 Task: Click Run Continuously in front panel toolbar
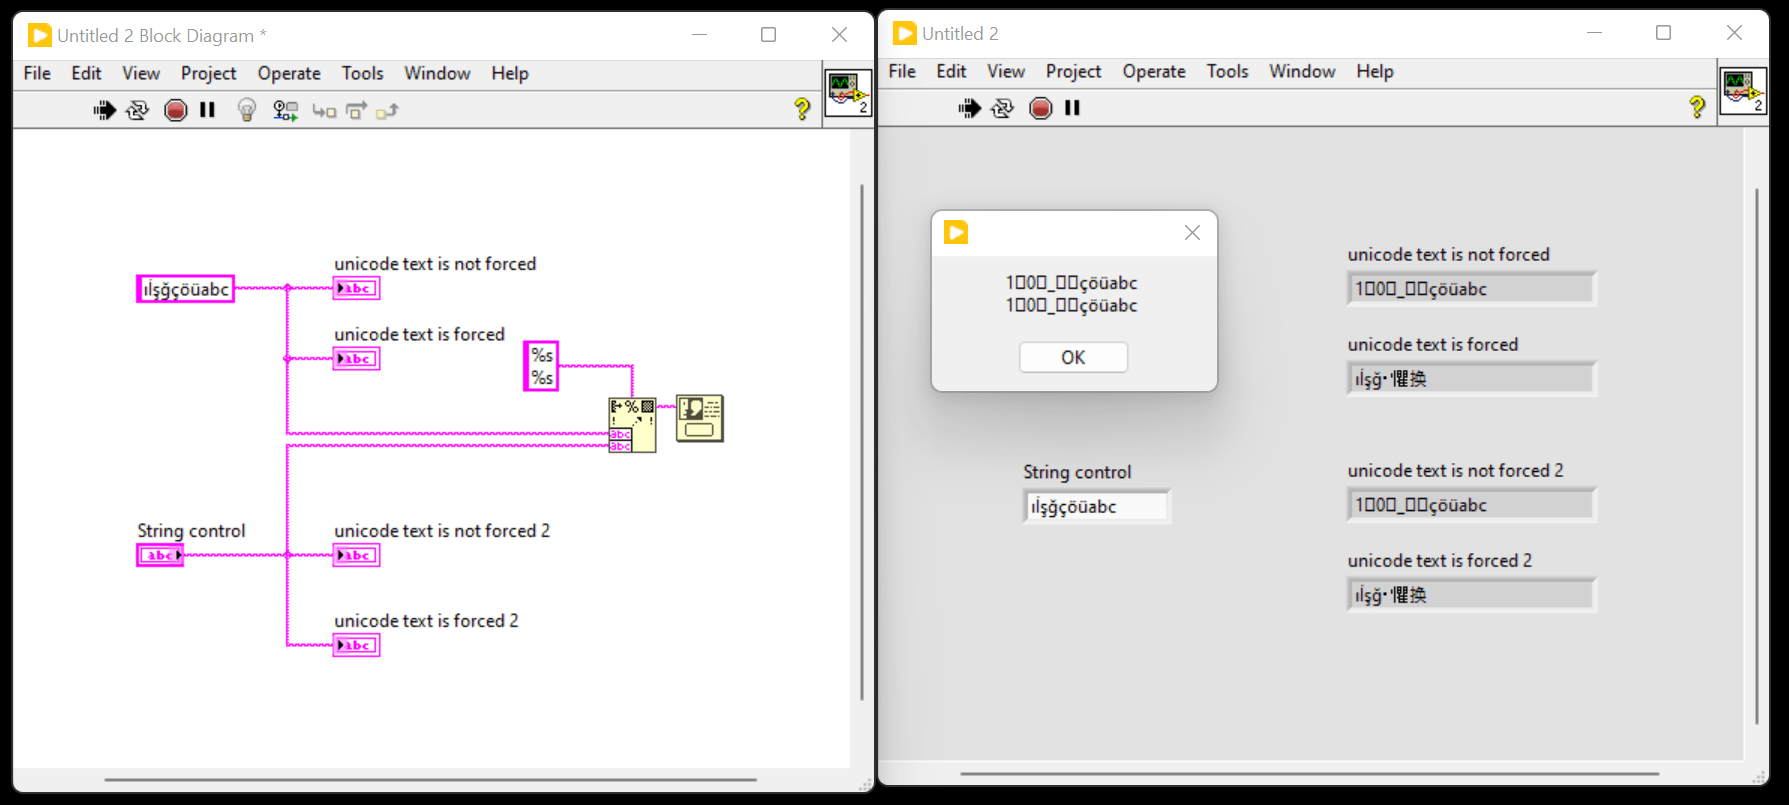(1002, 108)
